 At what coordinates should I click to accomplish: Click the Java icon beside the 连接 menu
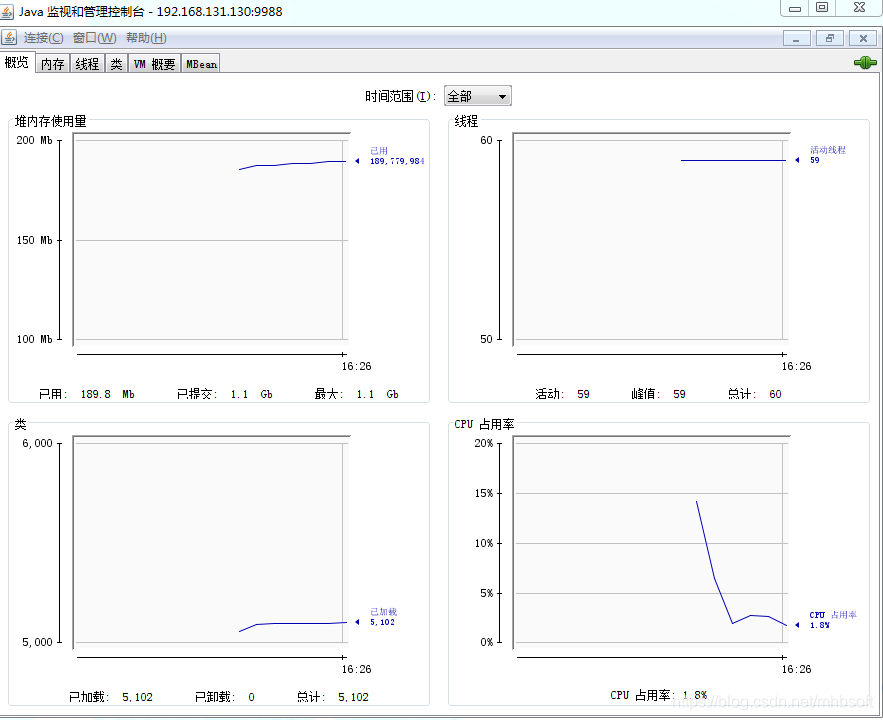pyautogui.click(x=8, y=38)
